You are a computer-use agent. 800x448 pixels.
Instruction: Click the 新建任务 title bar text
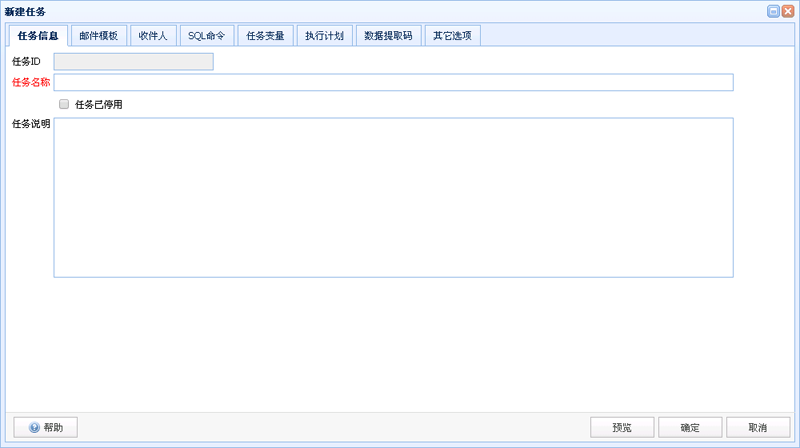pyautogui.click(x=25, y=11)
